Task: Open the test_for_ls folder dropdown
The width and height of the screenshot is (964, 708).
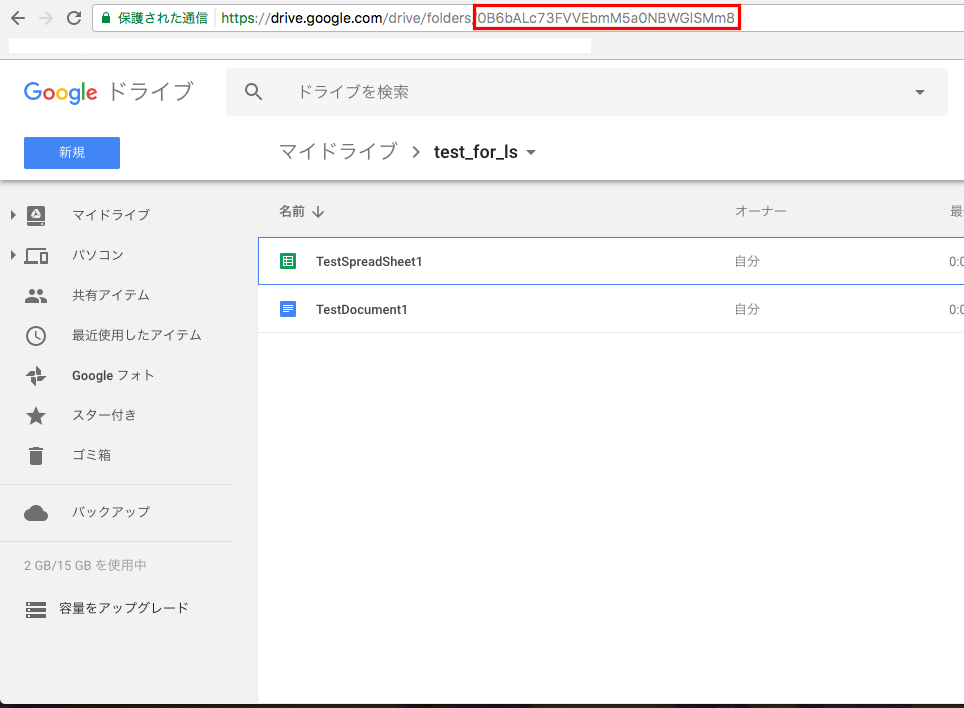Action: (531, 153)
